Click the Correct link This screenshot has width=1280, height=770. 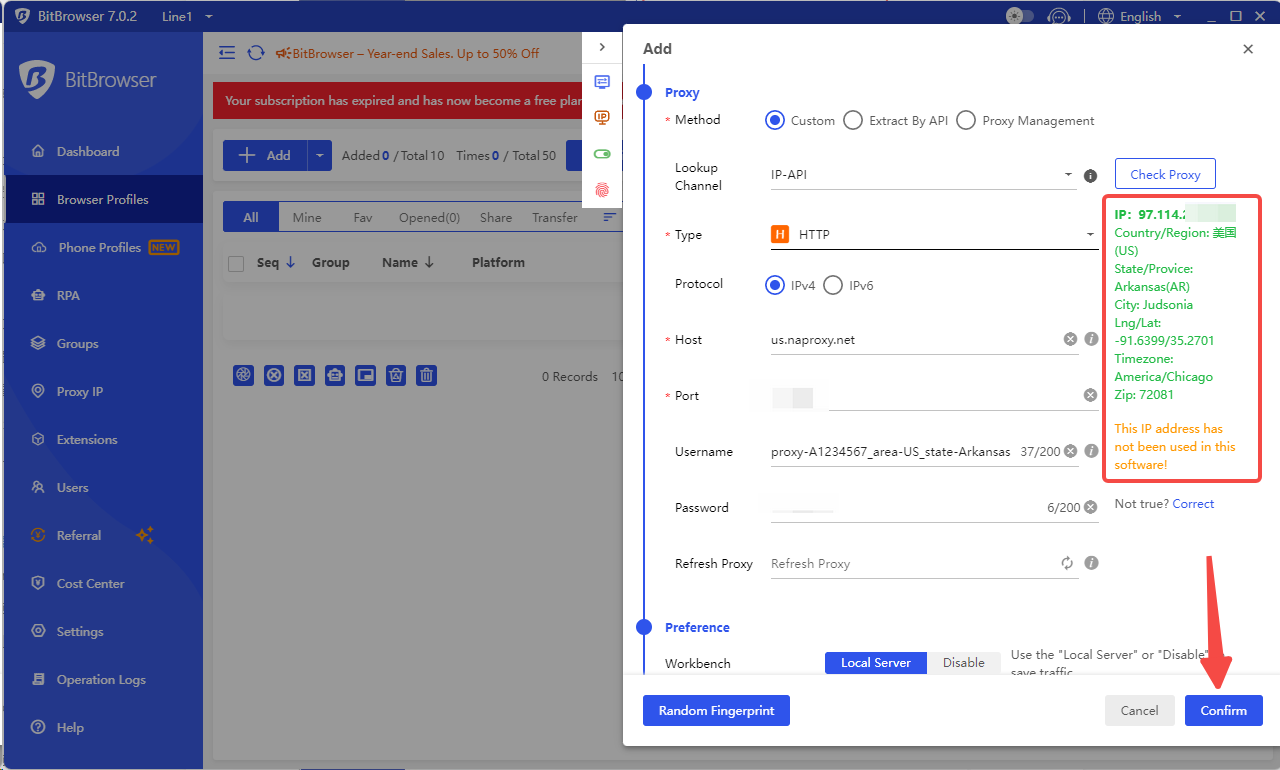click(1193, 503)
